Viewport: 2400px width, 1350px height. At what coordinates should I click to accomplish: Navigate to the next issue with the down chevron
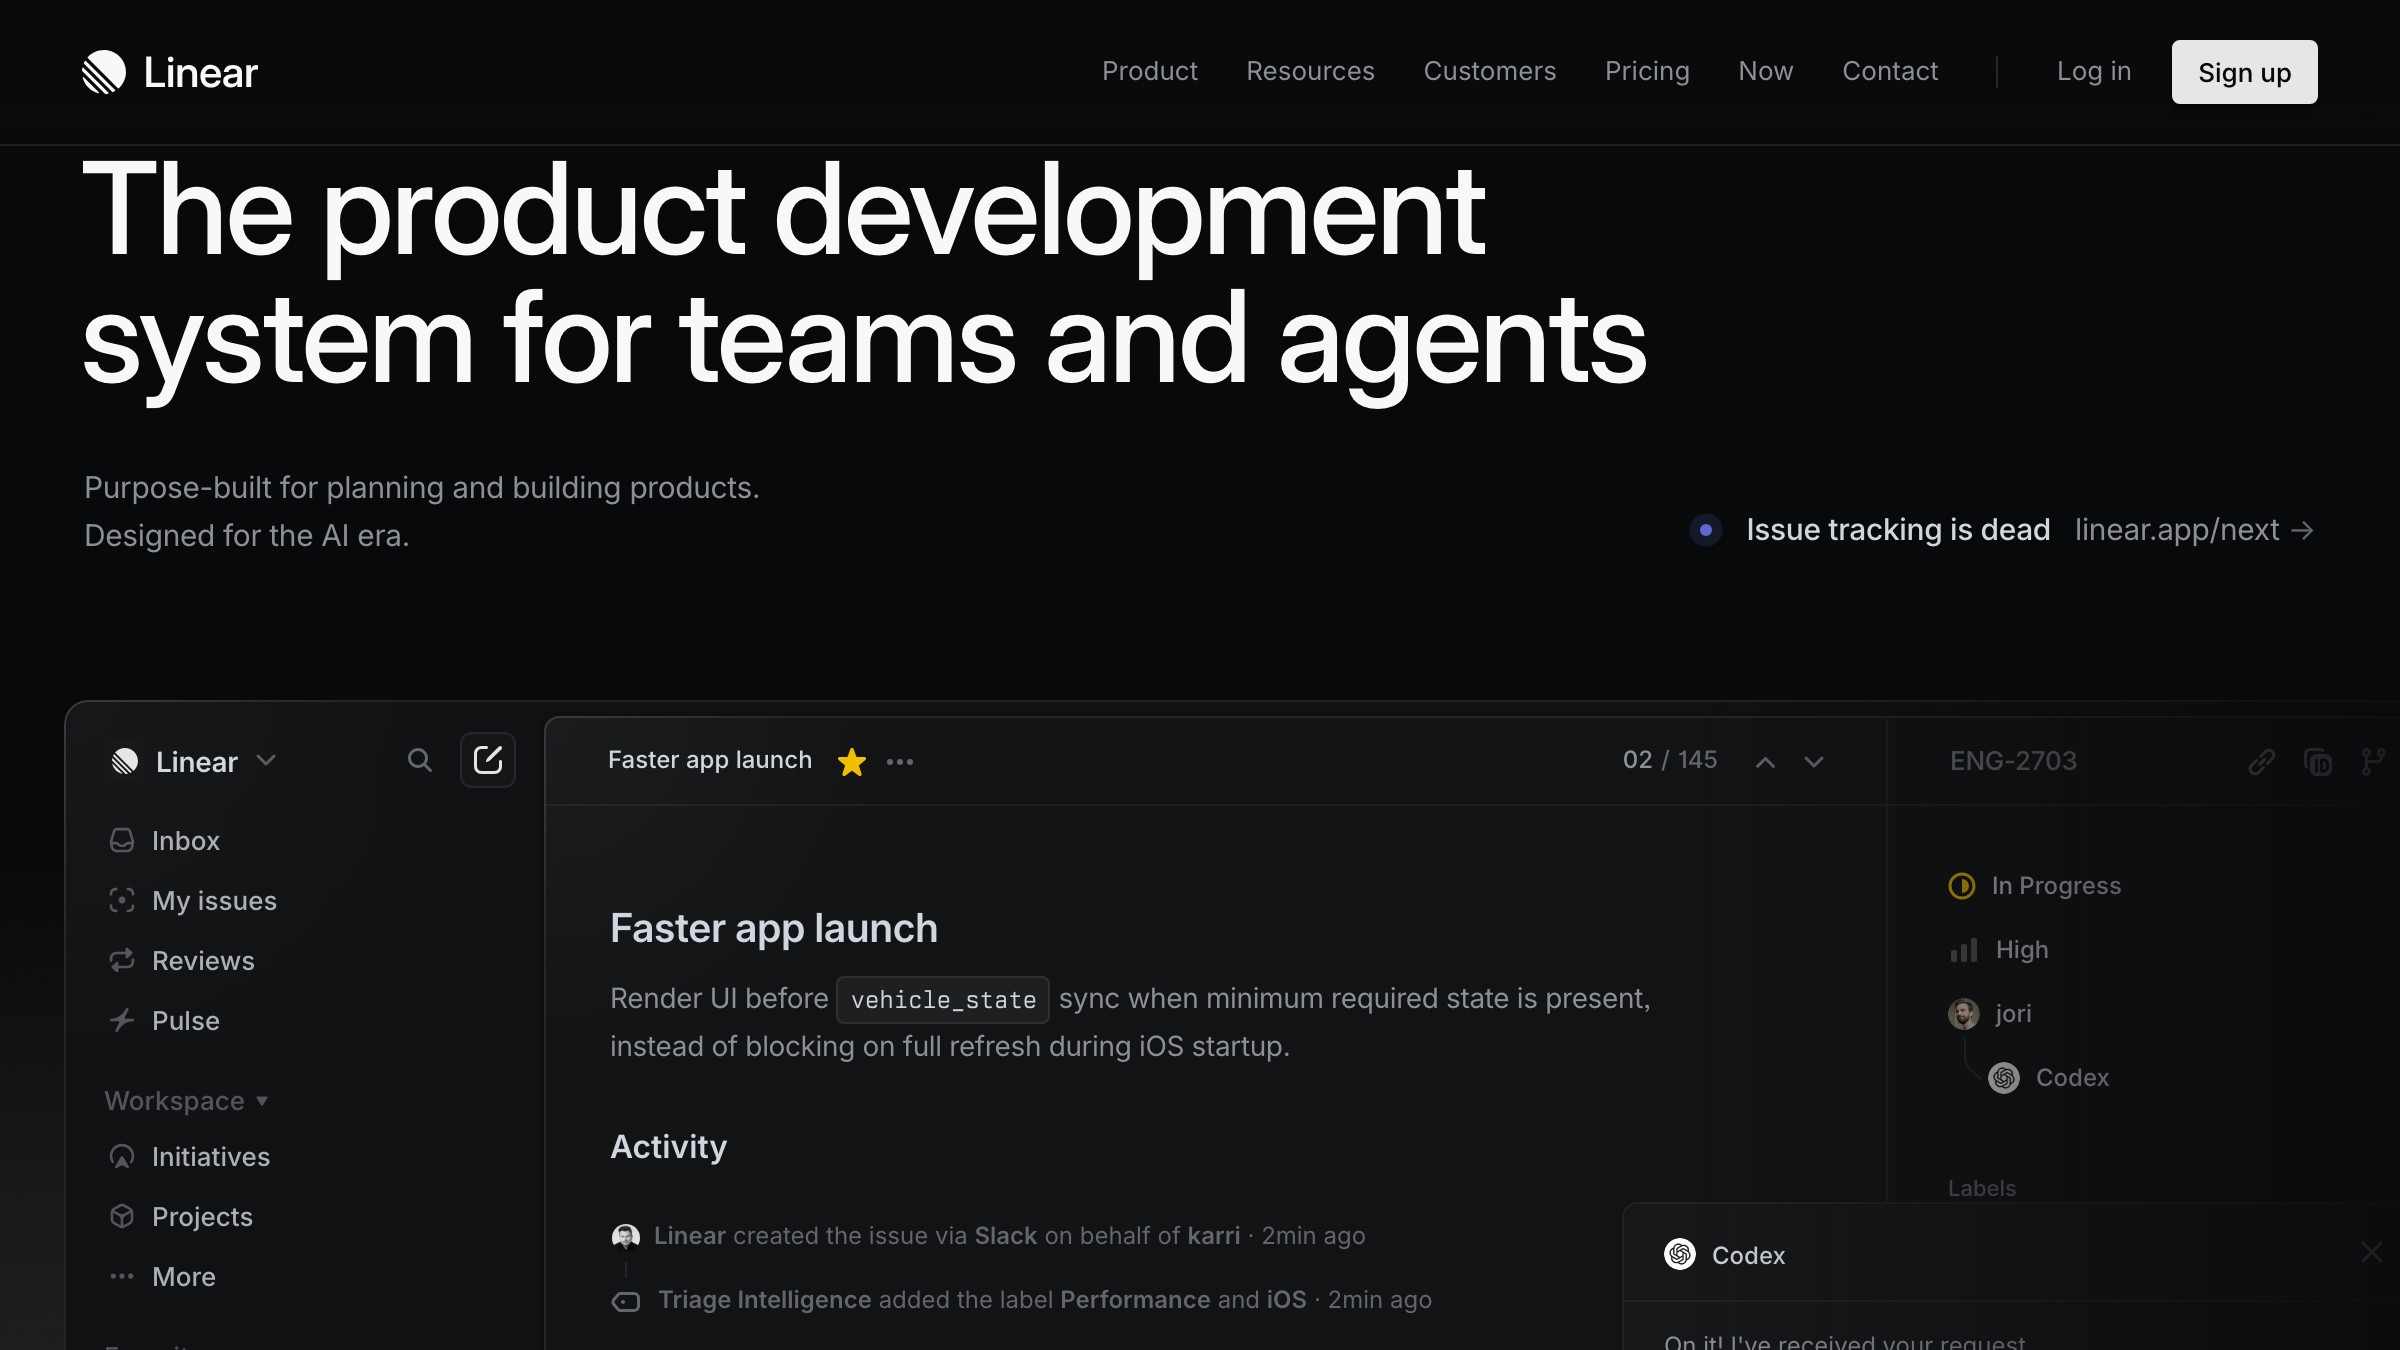click(1813, 761)
